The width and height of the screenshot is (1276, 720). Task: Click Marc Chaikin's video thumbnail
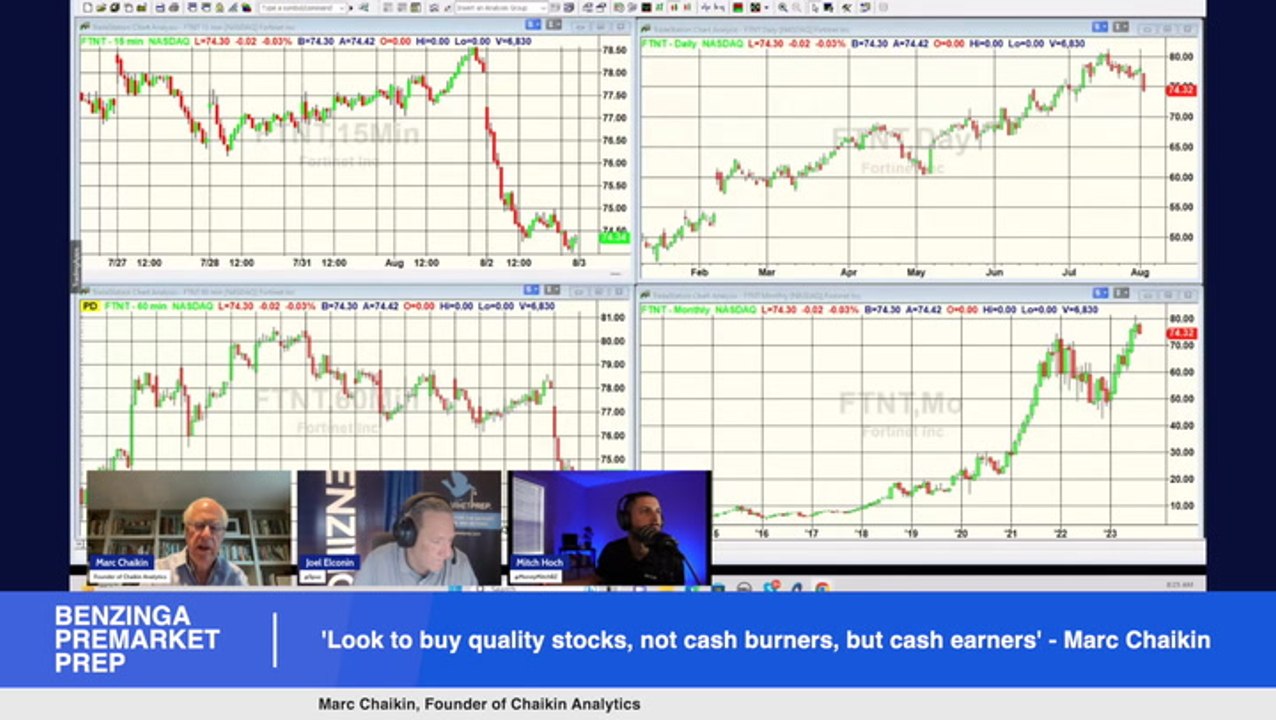[190, 528]
